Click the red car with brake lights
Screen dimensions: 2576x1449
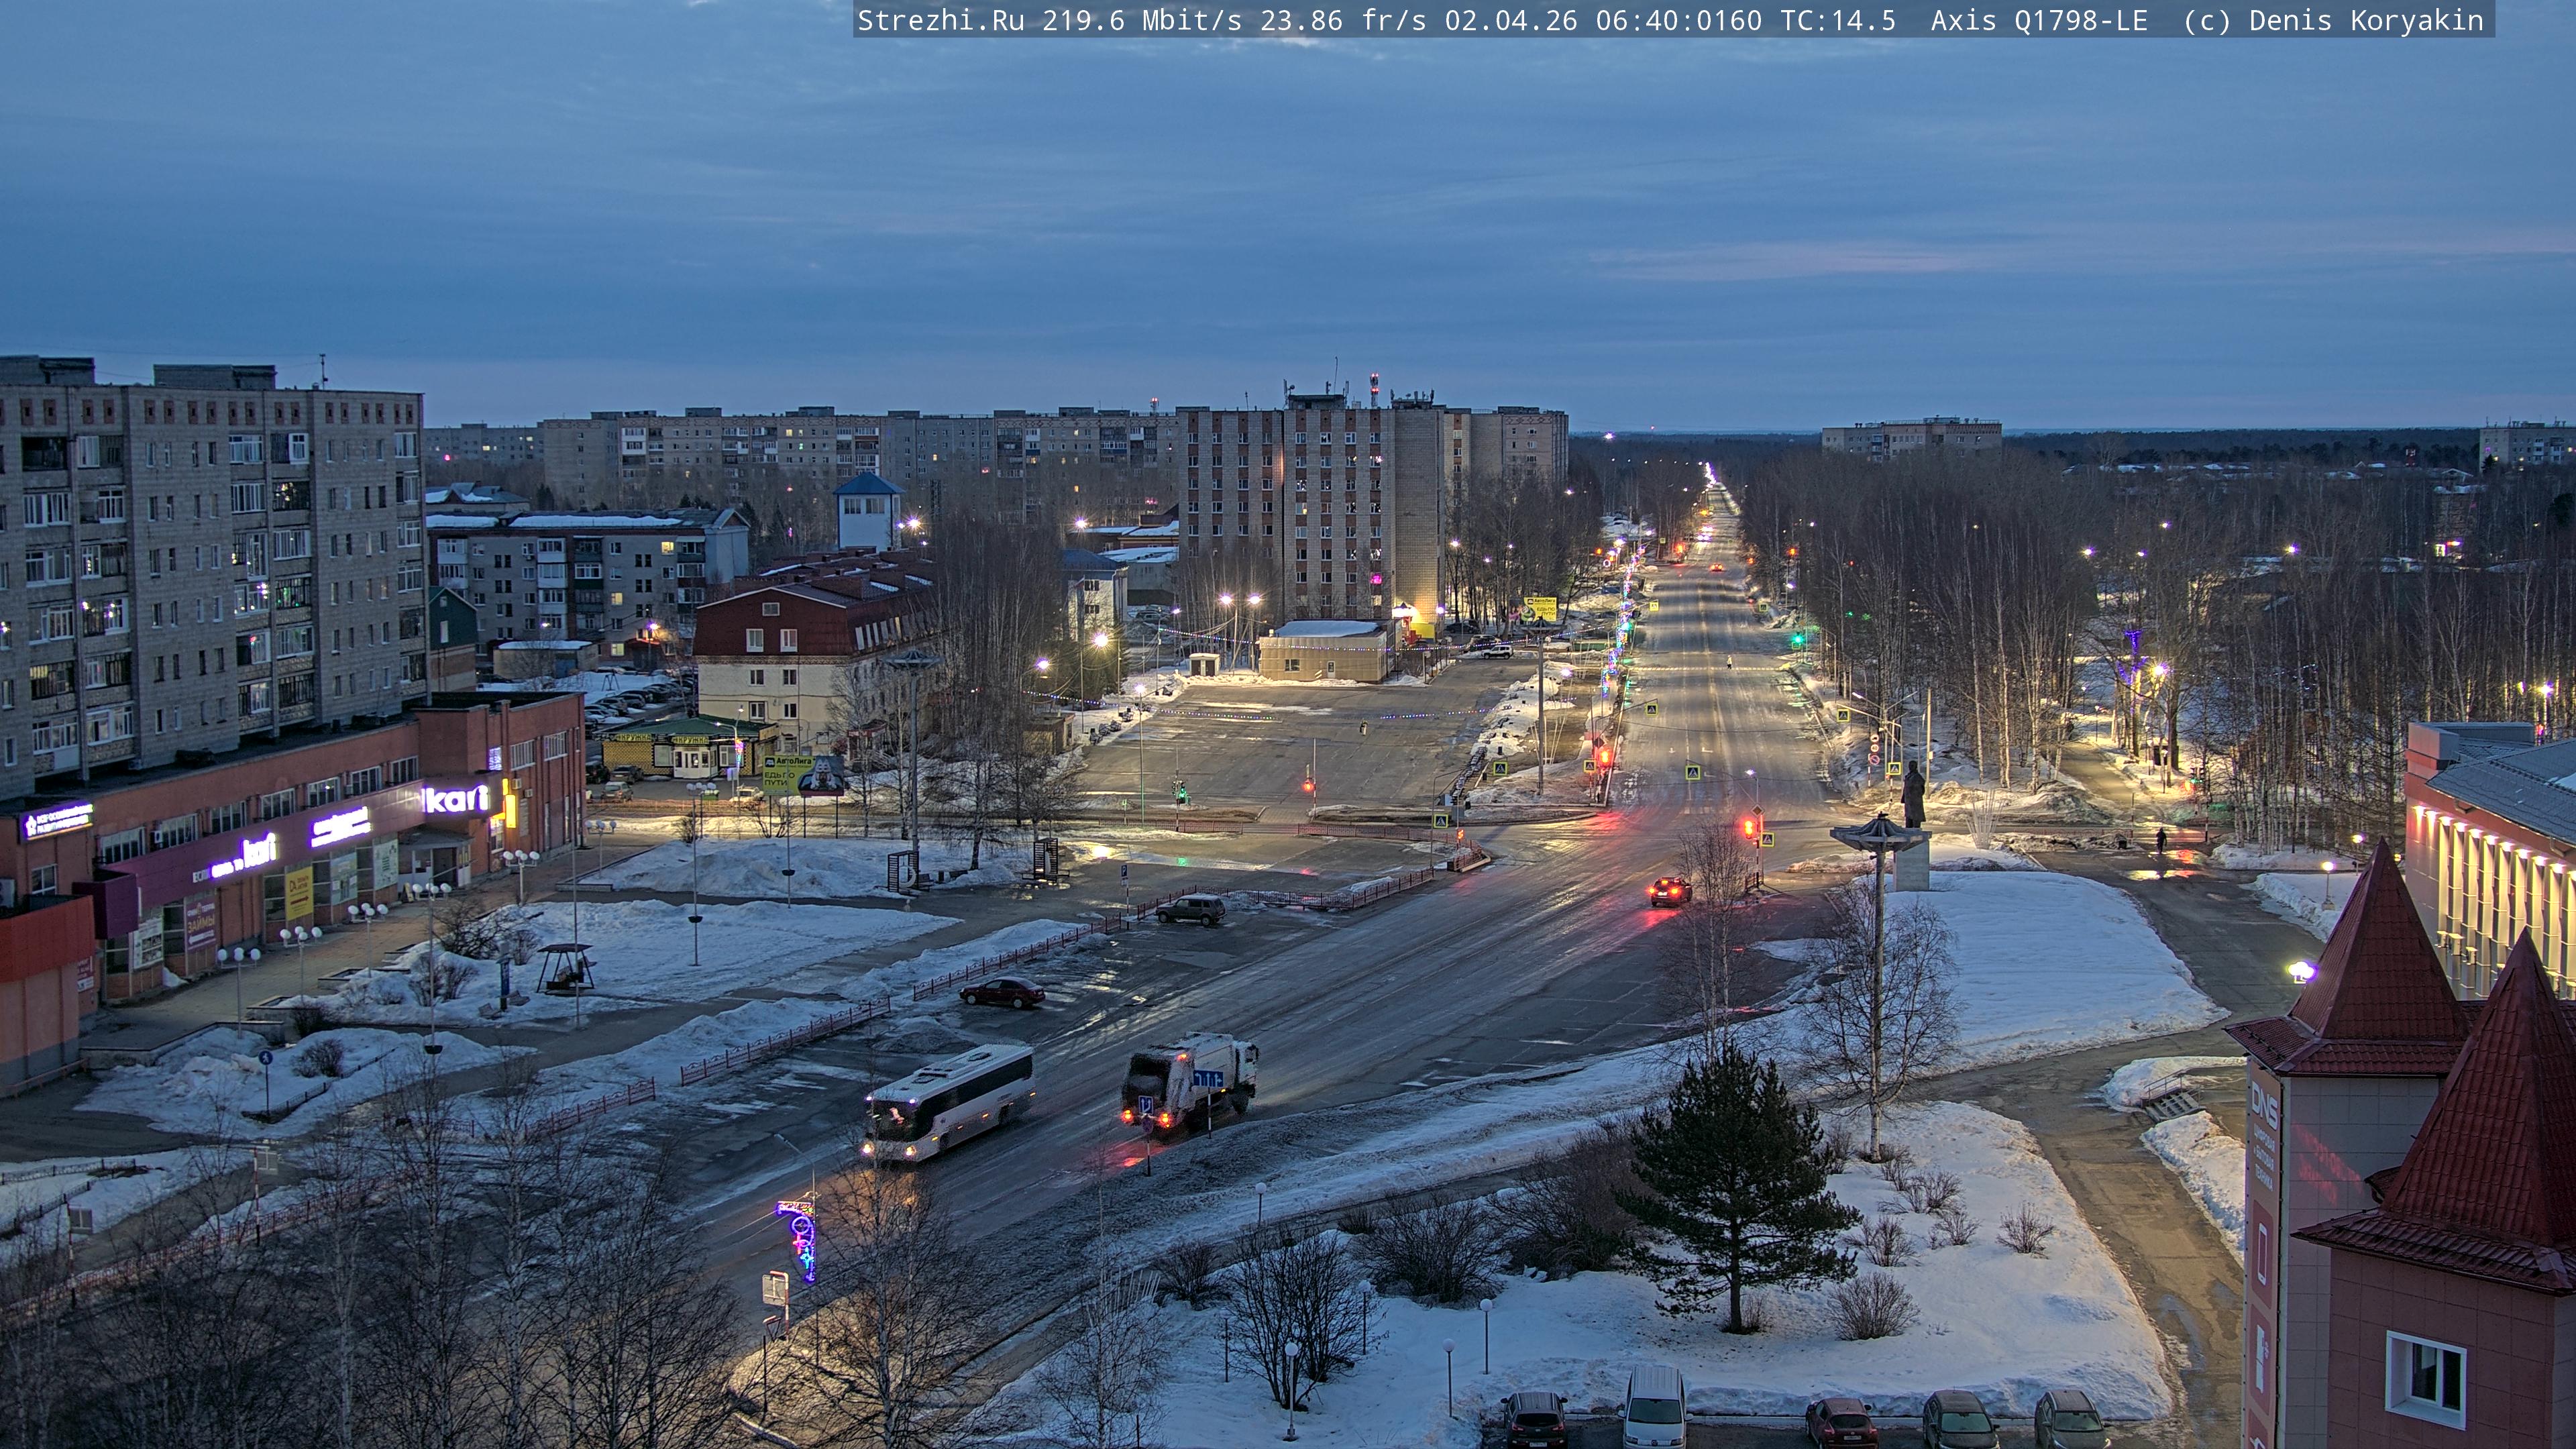[x=1670, y=890]
